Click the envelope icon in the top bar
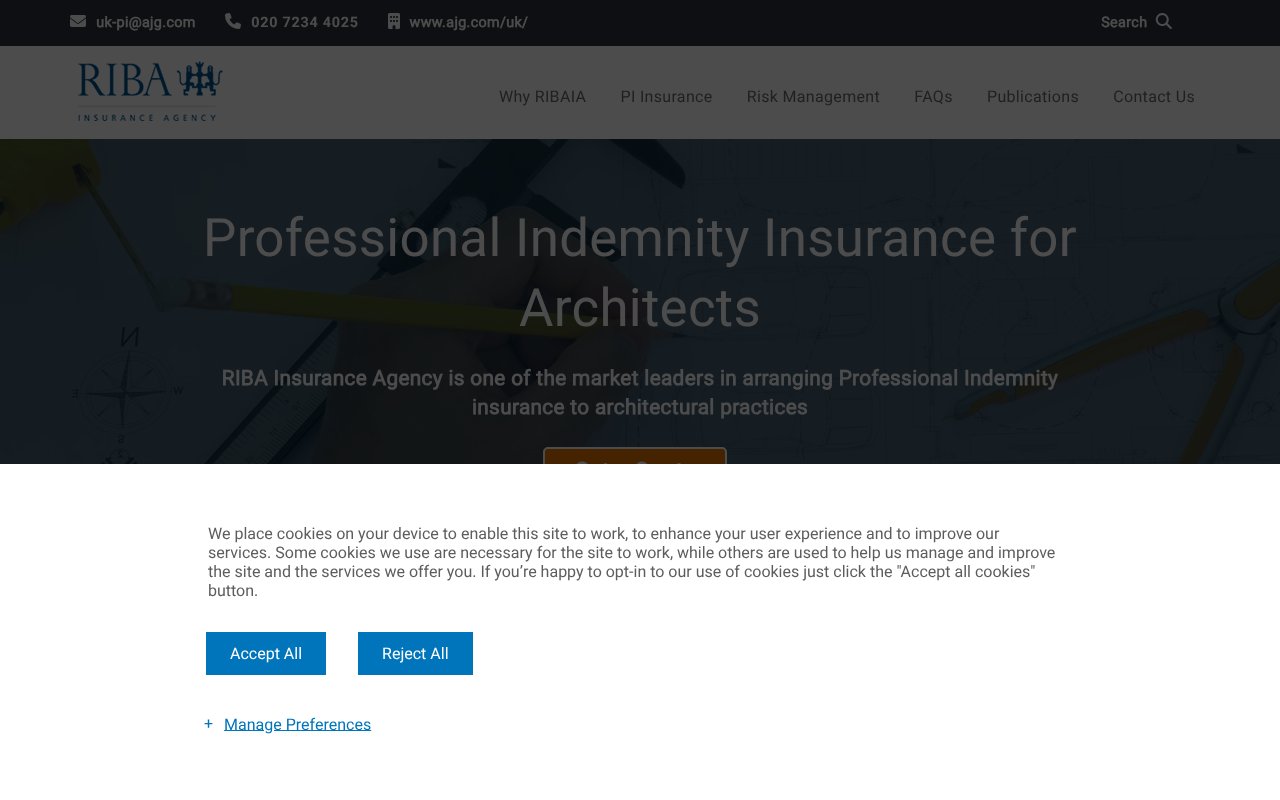The width and height of the screenshot is (1280, 800). 76,21
